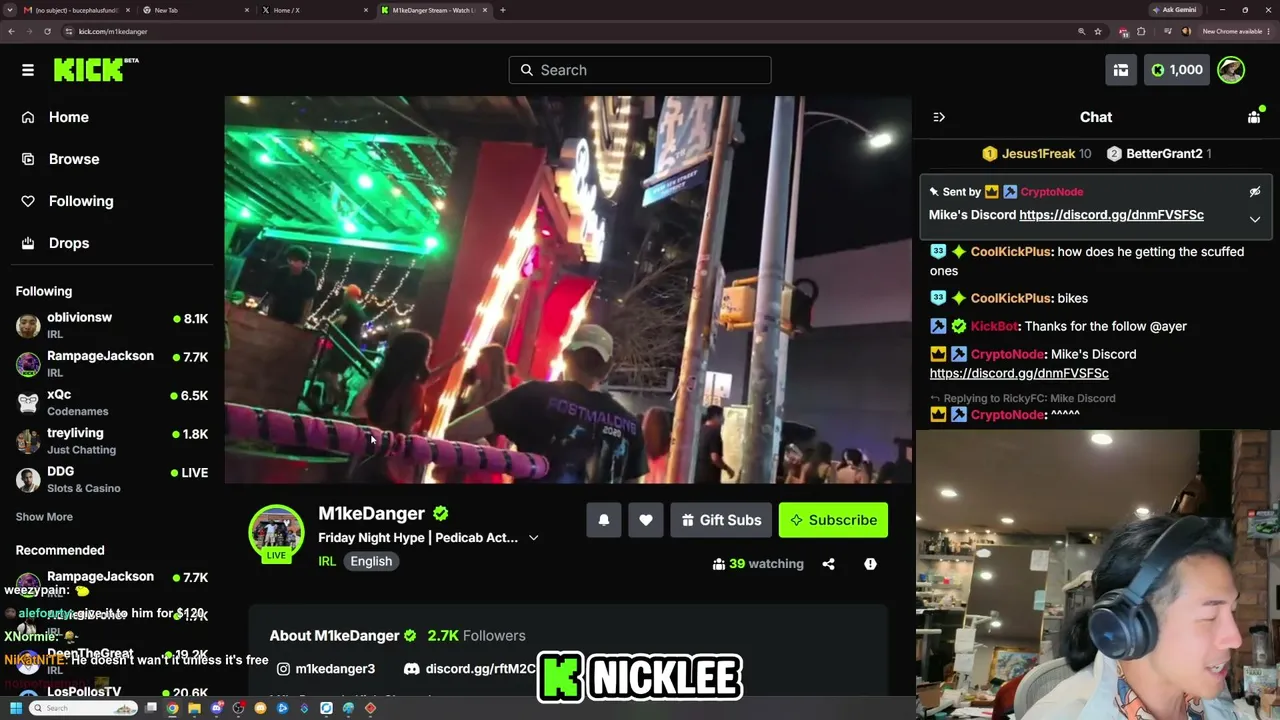Go to Browse in sidebar
The width and height of the screenshot is (1280, 720).
click(x=73, y=159)
